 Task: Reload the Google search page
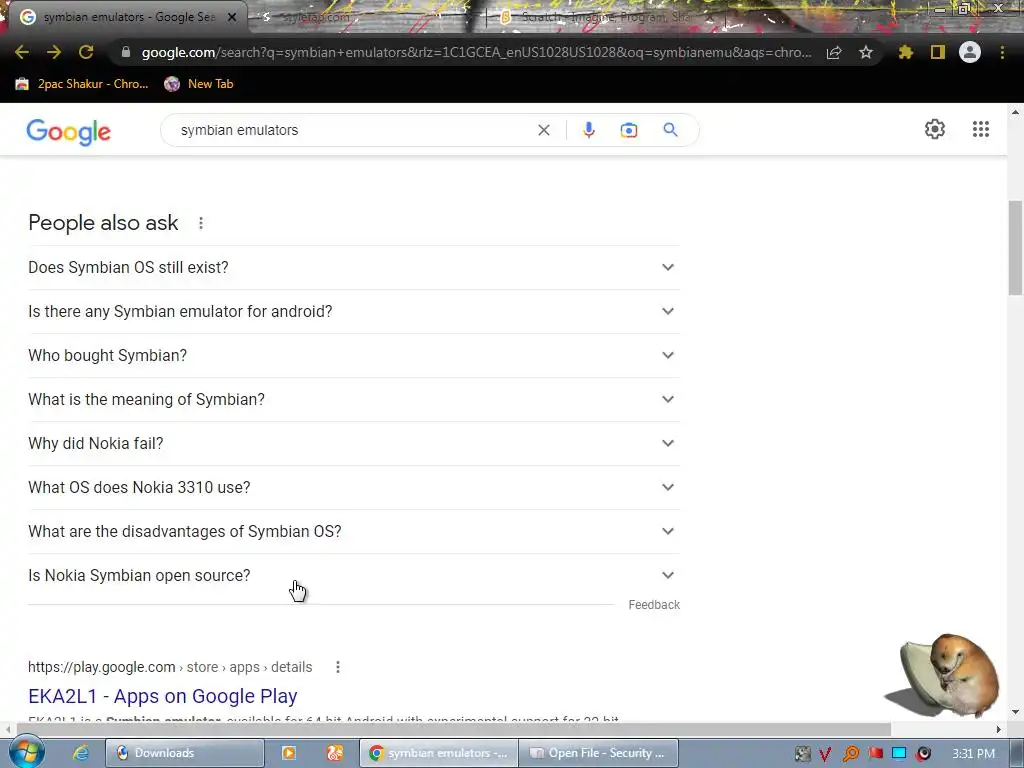[86, 52]
